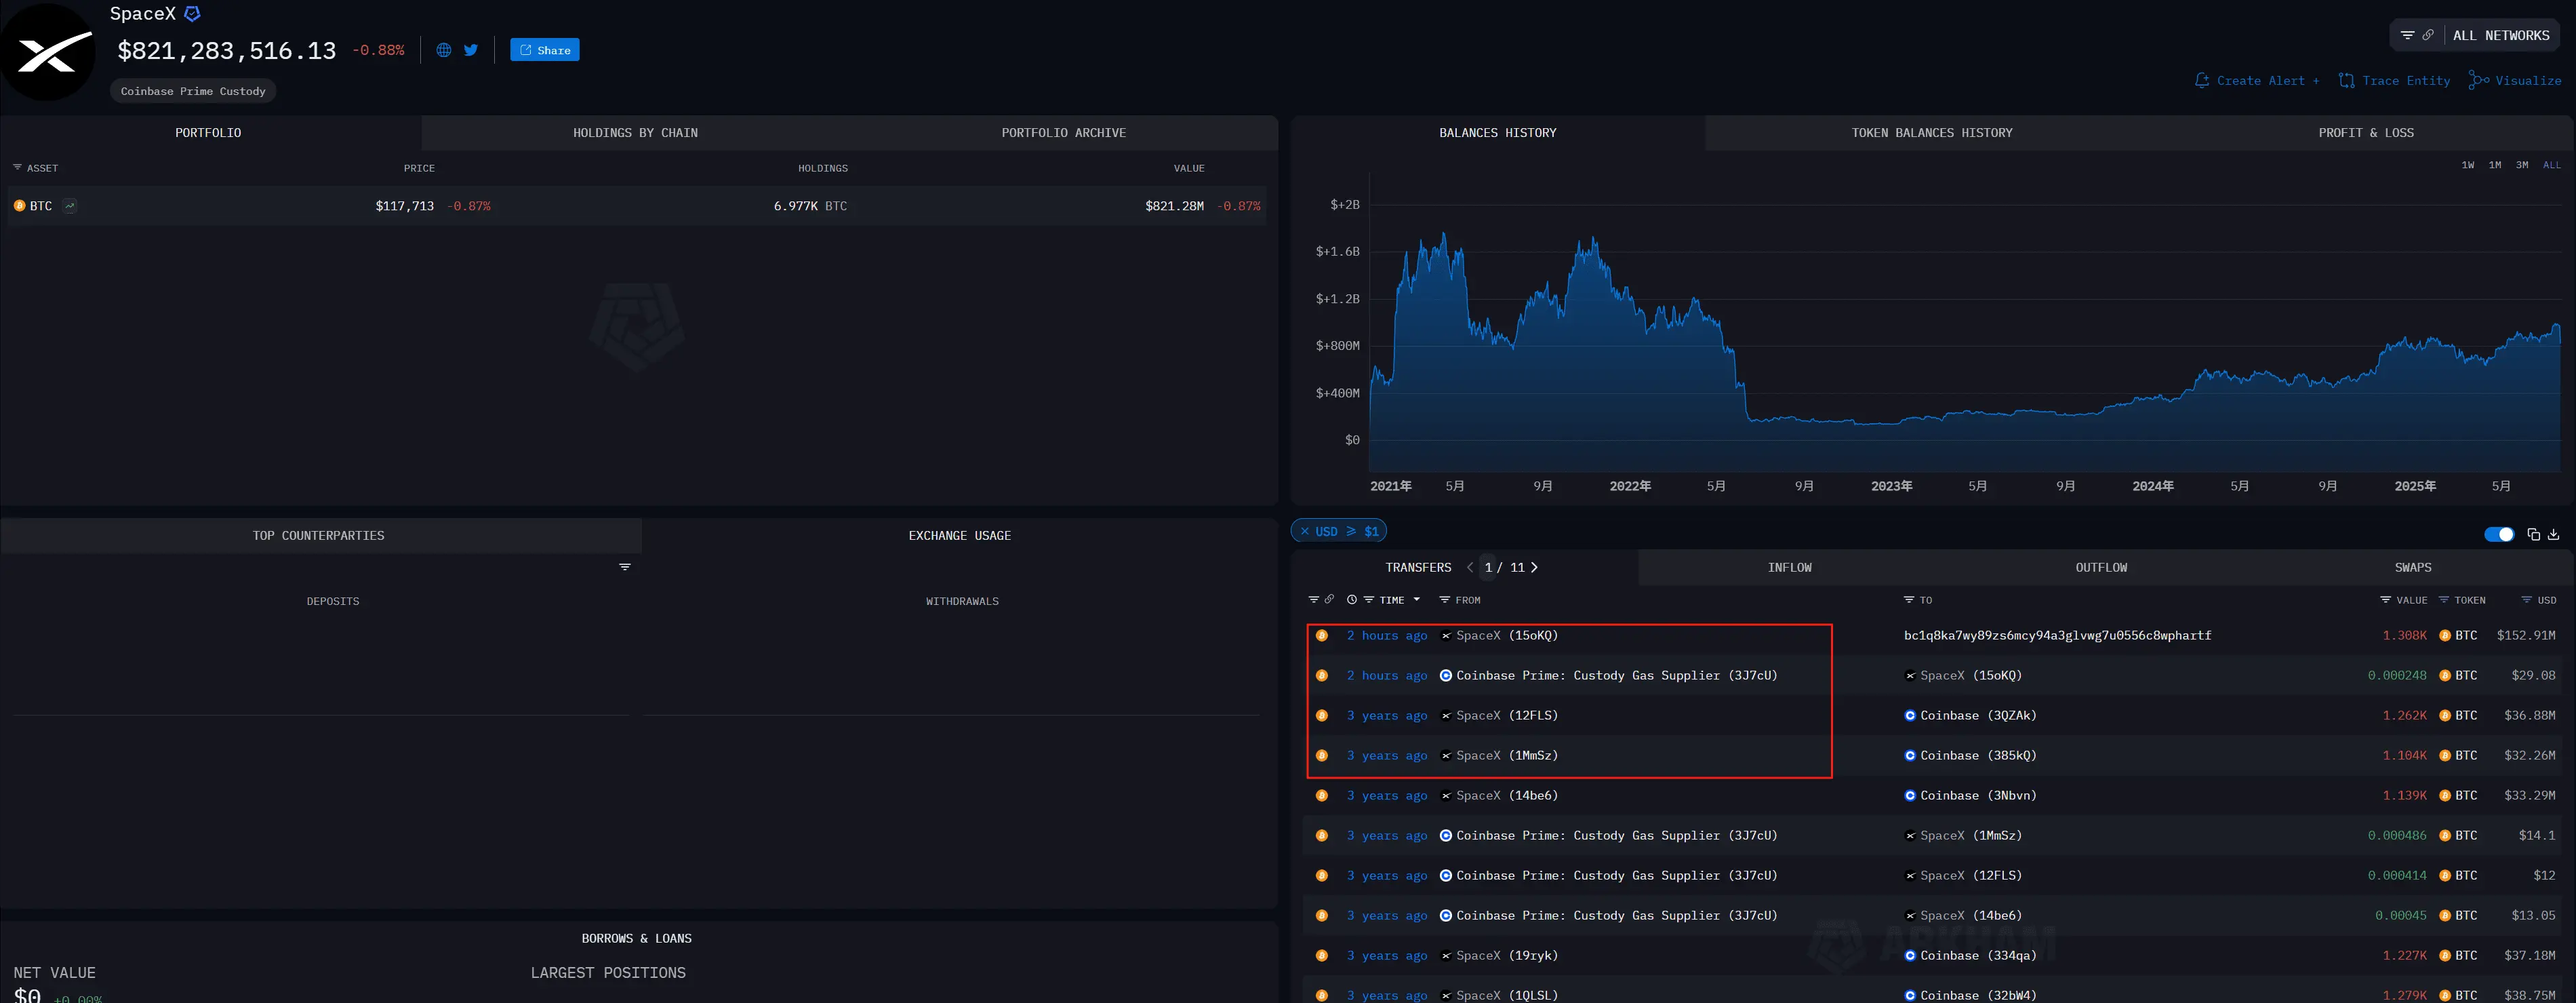Open the Portfolio Archive tab

coord(1063,133)
